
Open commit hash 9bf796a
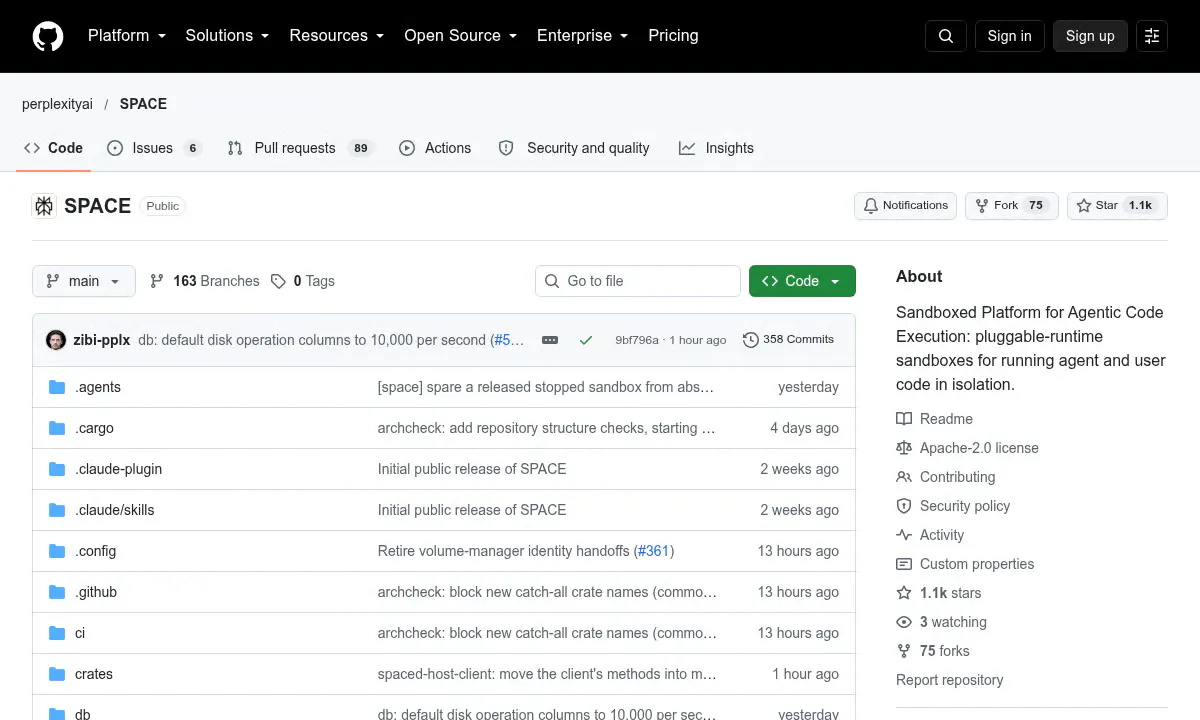coord(637,340)
